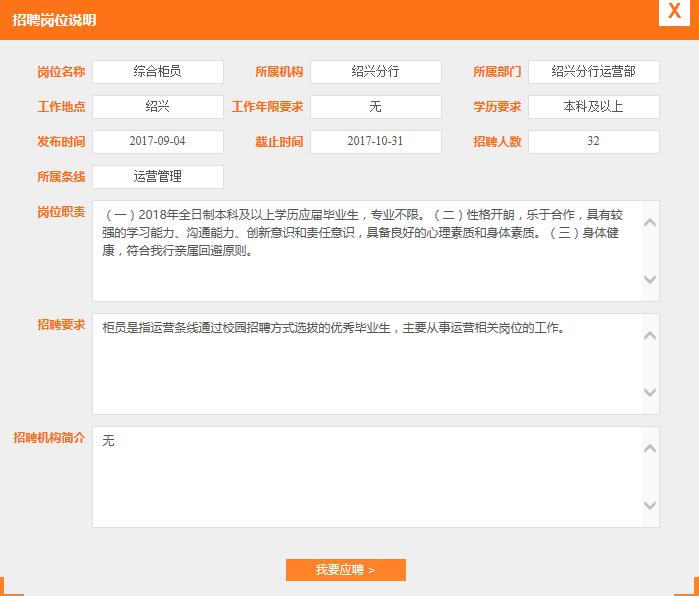Click the 学历要求 field showing 本科及以上
This screenshot has height=596, width=699.
coord(593,107)
